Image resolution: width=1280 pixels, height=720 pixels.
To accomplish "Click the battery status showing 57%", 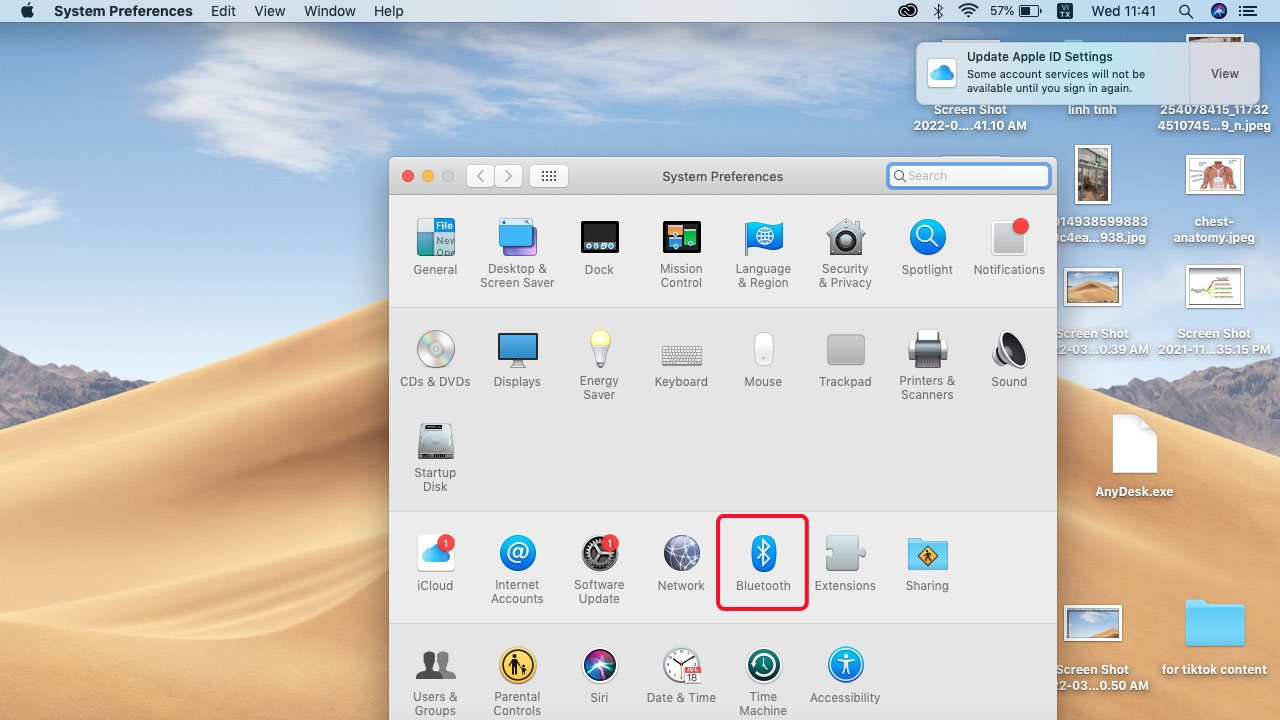I will click(x=1015, y=11).
